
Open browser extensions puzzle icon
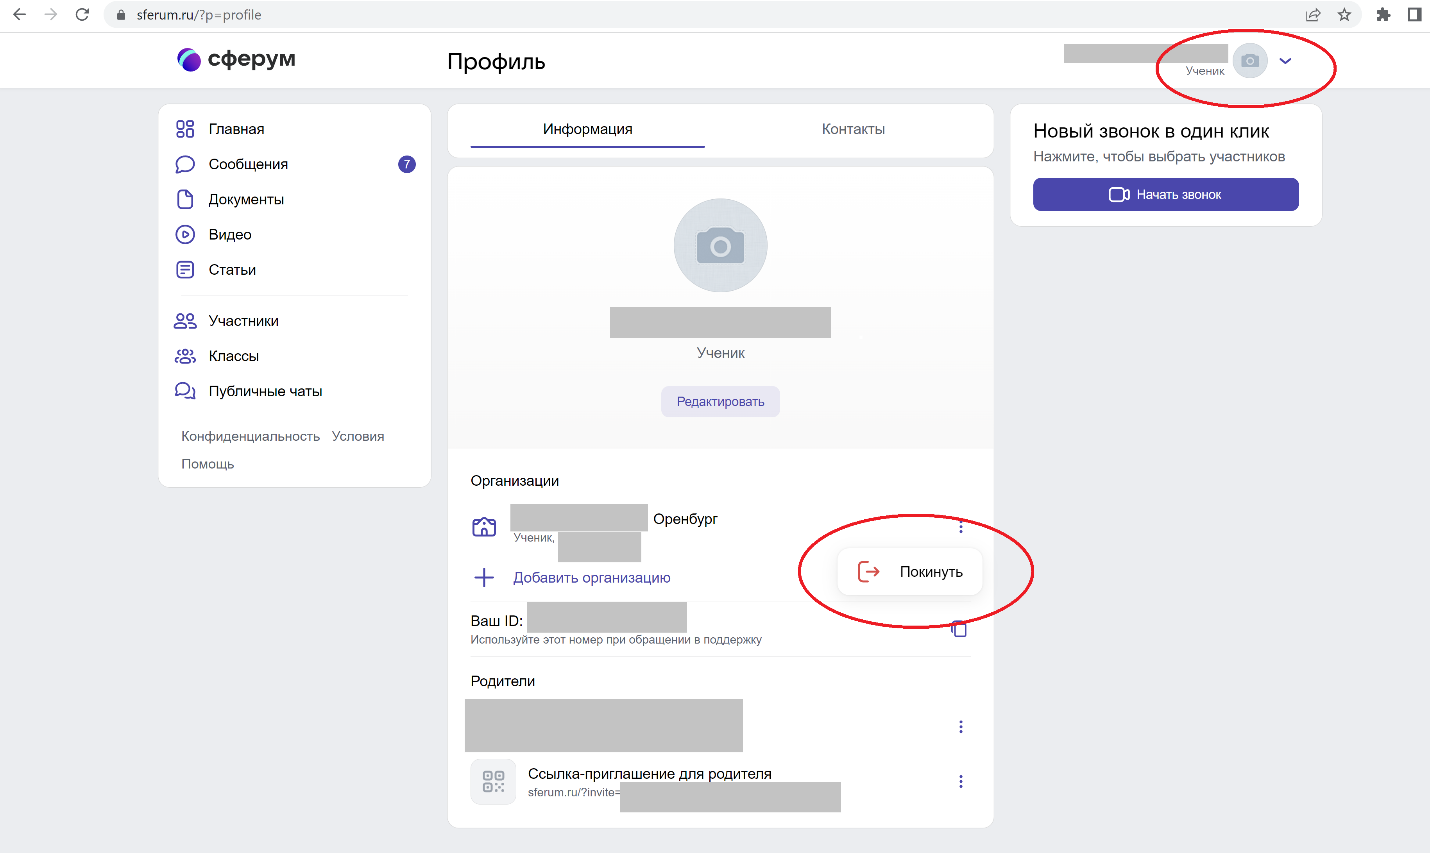1383,15
